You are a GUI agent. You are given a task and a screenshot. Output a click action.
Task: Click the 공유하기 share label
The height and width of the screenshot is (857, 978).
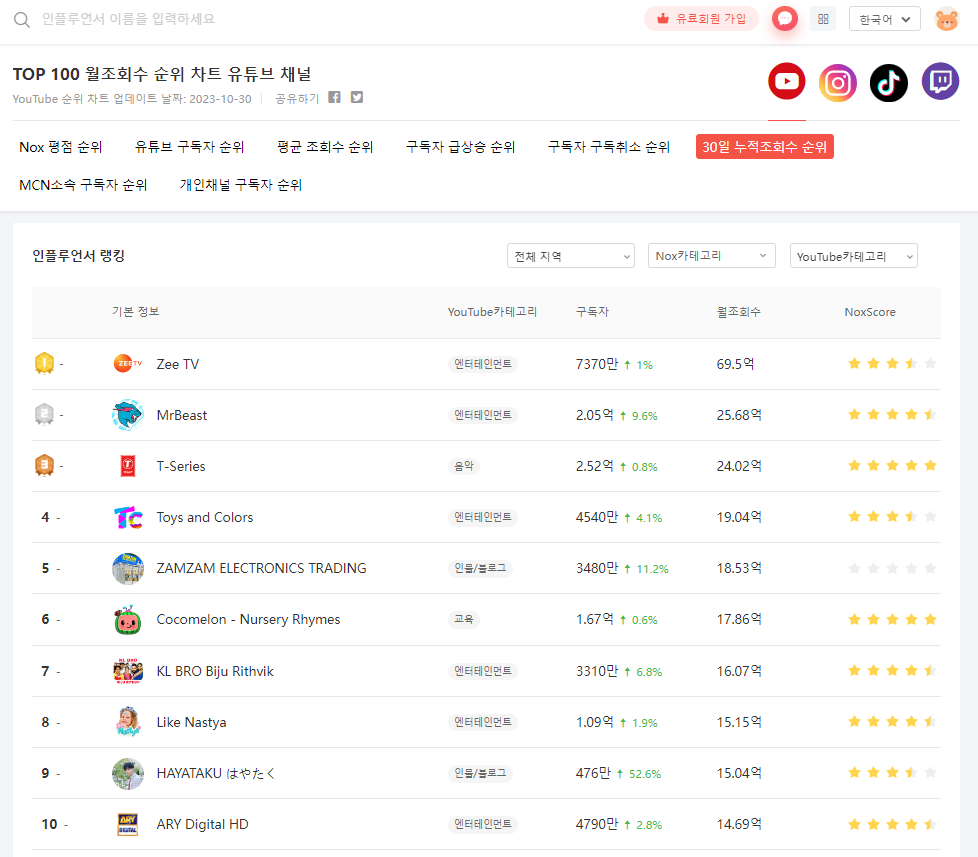coord(297,99)
